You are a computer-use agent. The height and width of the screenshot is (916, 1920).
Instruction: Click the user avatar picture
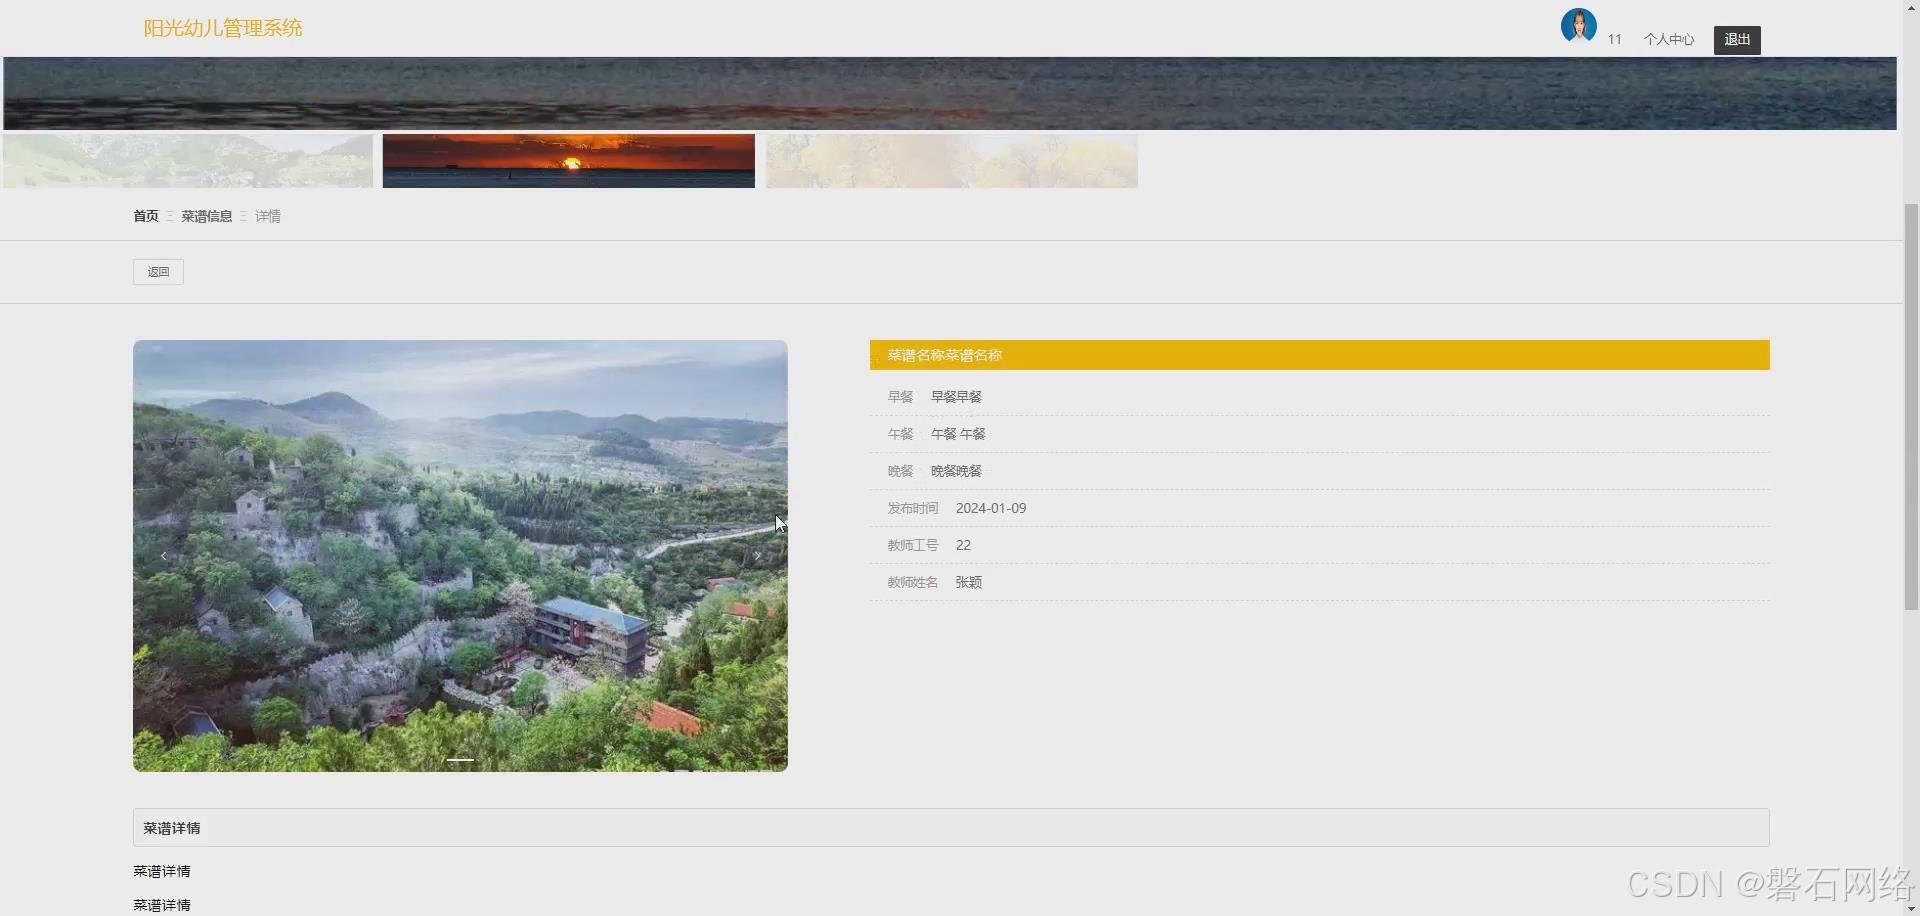click(x=1578, y=25)
